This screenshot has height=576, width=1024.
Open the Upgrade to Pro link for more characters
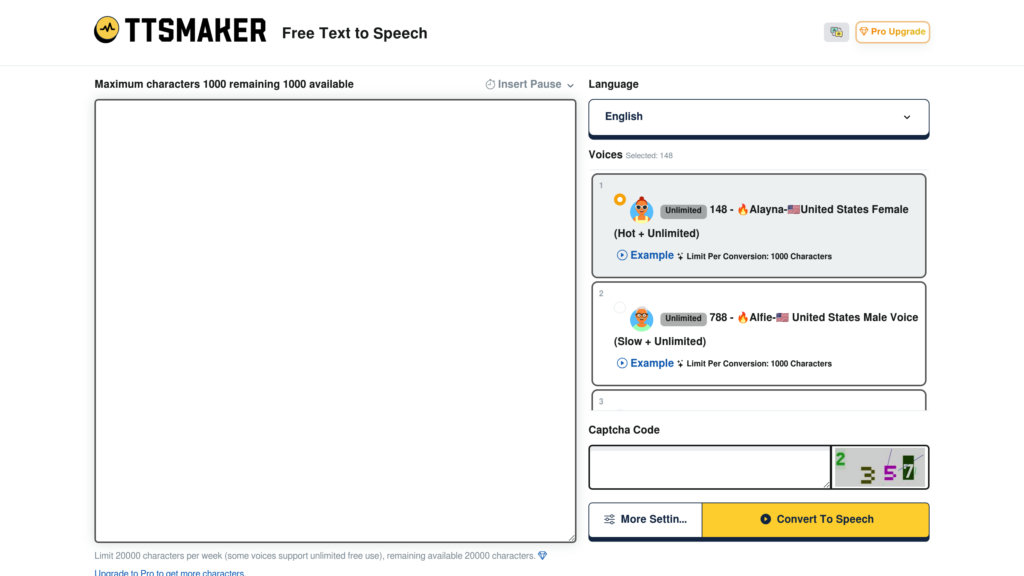pos(168,572)
